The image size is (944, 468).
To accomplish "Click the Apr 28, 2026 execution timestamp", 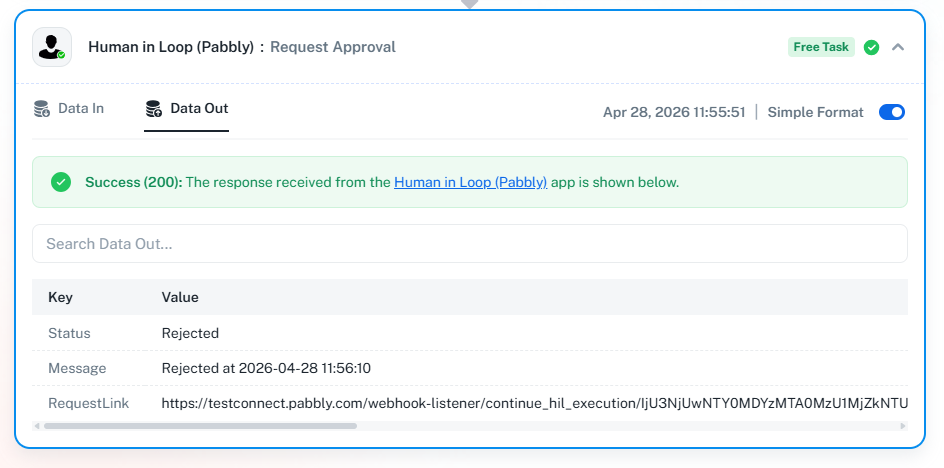I will [674, 112].
